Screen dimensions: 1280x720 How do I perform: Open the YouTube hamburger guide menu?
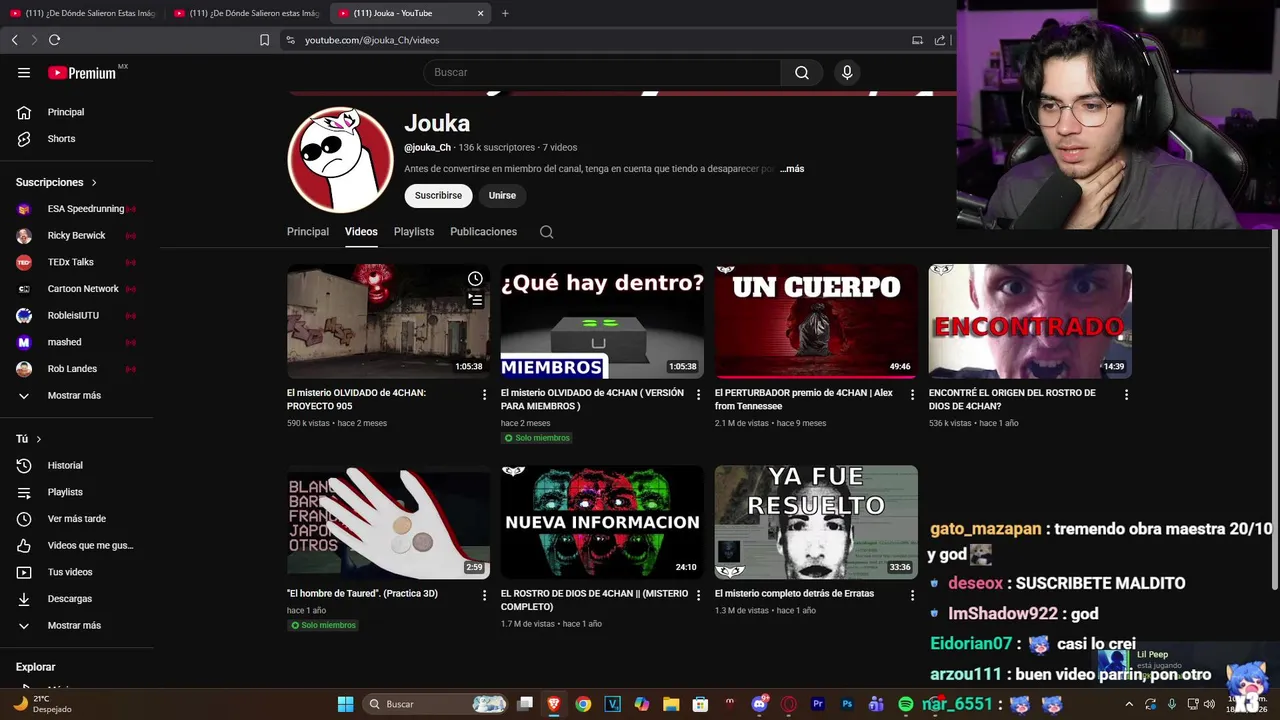(x=24, y=72)
